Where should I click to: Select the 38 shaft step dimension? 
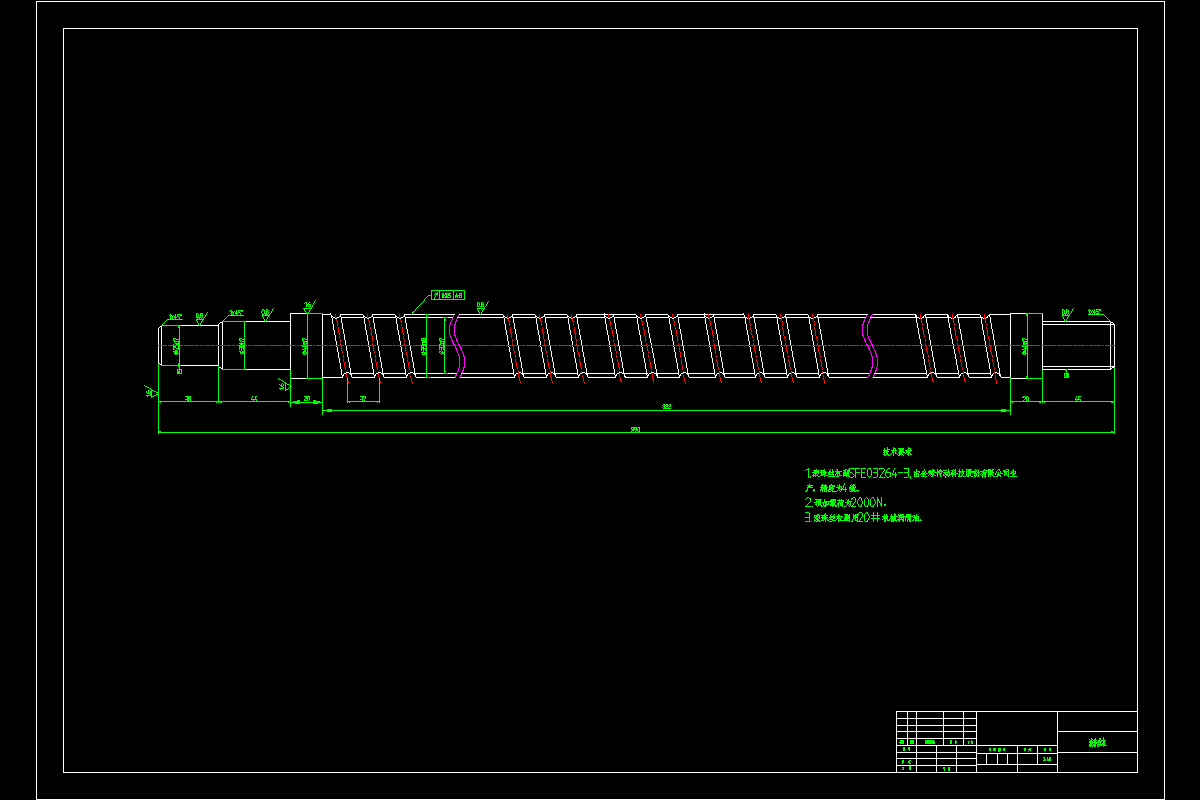pyautogui.click(x=189, y=398)
